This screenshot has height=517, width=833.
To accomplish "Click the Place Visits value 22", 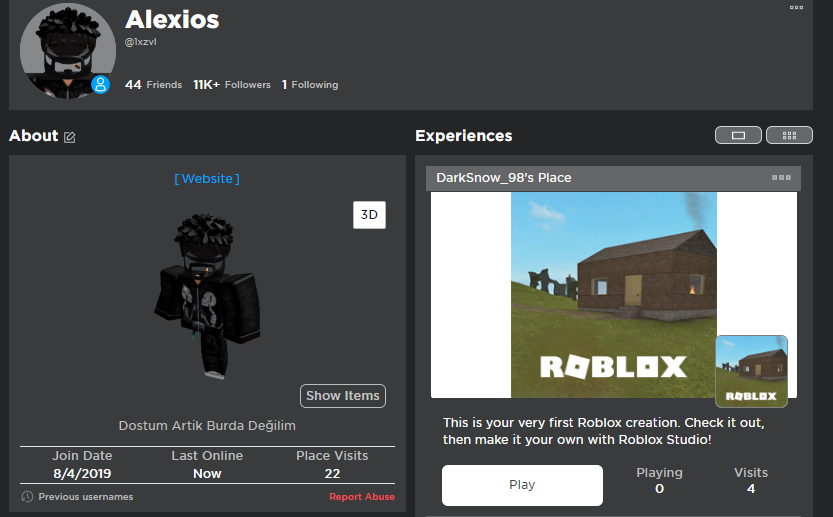I will (332, 473).
